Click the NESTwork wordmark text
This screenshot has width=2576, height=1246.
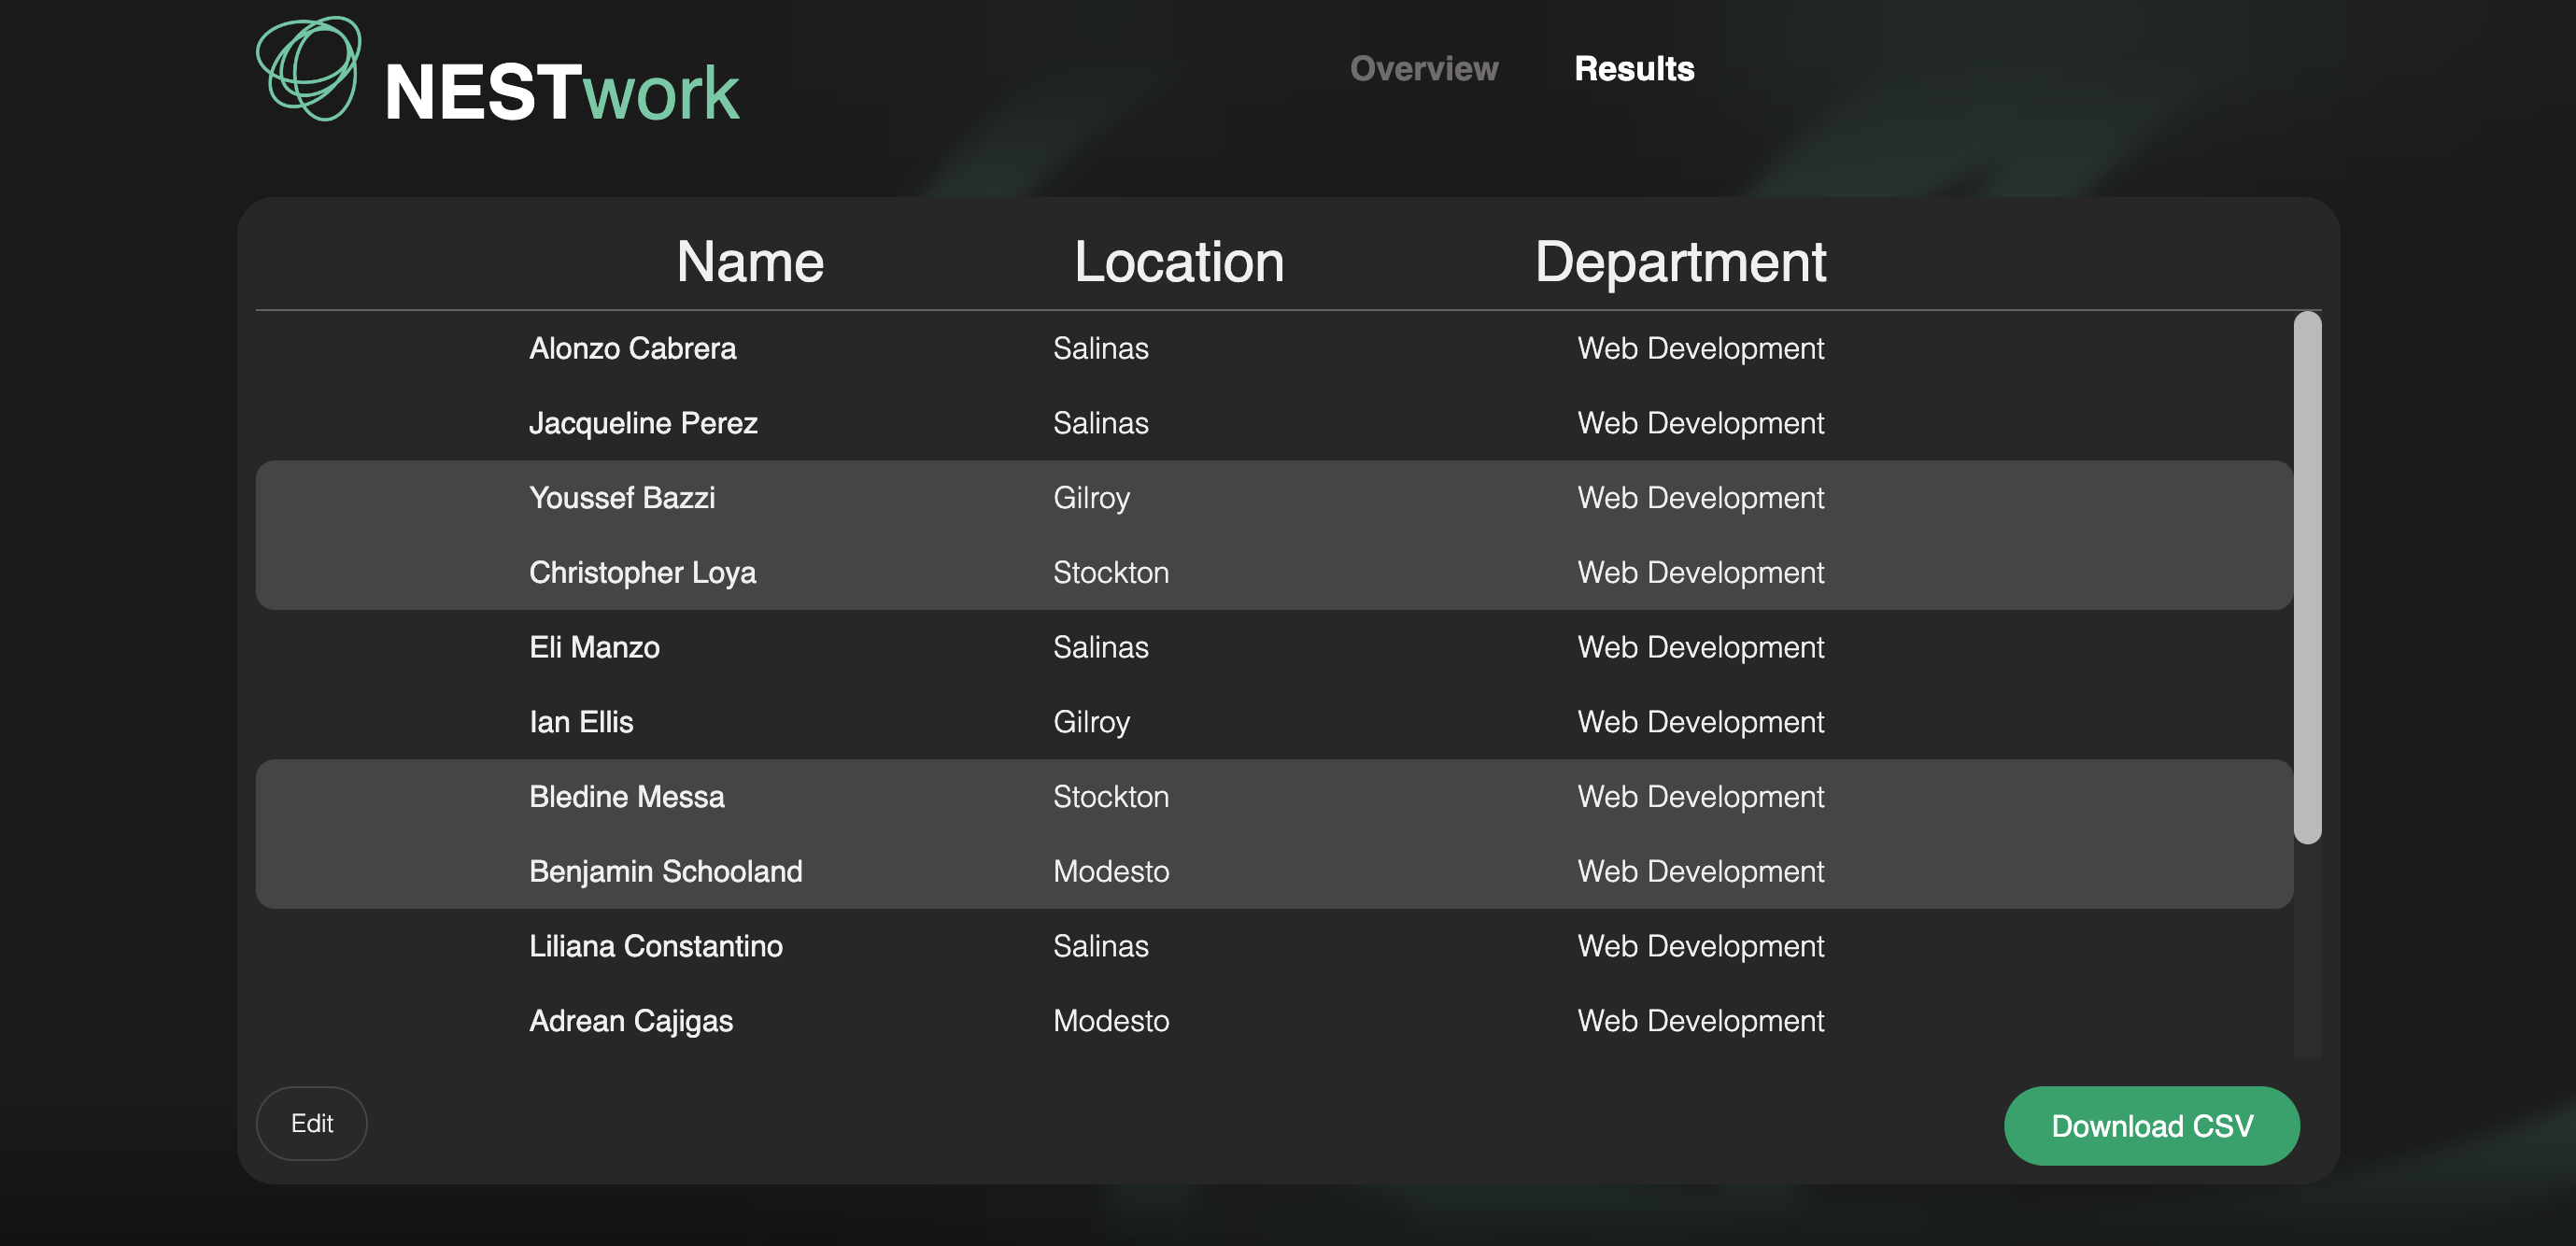(562, 92)
